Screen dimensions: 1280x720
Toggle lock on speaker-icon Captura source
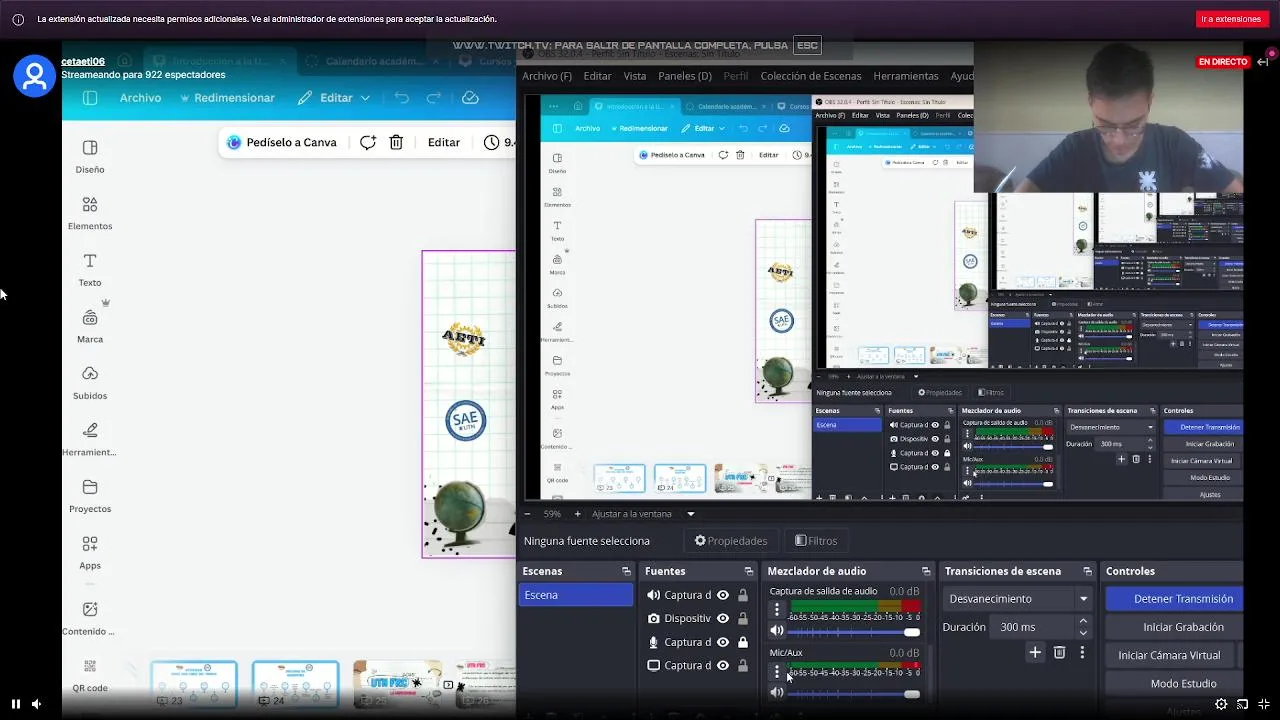[743, 595]
